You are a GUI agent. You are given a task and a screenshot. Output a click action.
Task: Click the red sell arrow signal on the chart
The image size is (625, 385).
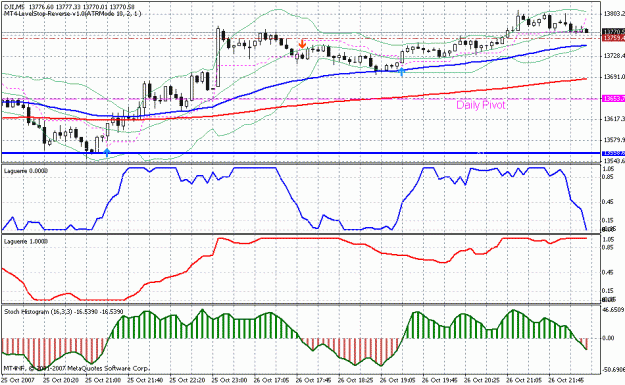pyautogui.click(x=303, y=43)
